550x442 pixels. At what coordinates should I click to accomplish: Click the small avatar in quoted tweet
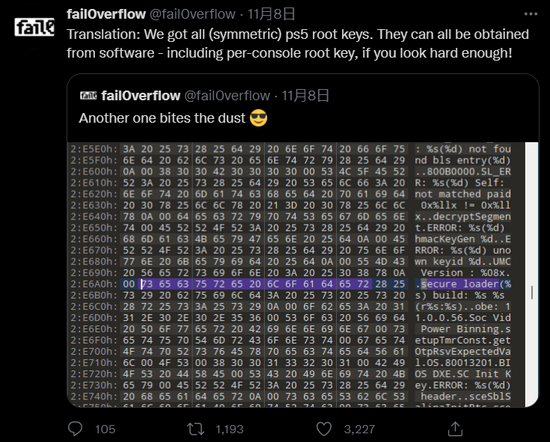tap(88, 95)
